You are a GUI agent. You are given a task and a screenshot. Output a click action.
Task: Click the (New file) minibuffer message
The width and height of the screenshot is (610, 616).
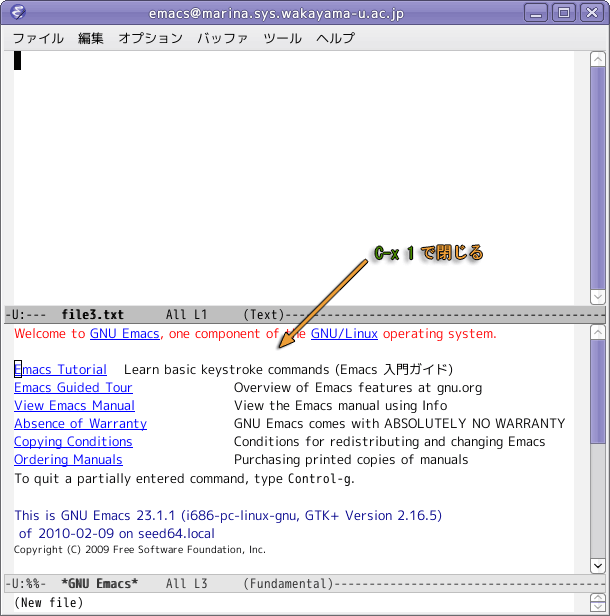point(49,603)
